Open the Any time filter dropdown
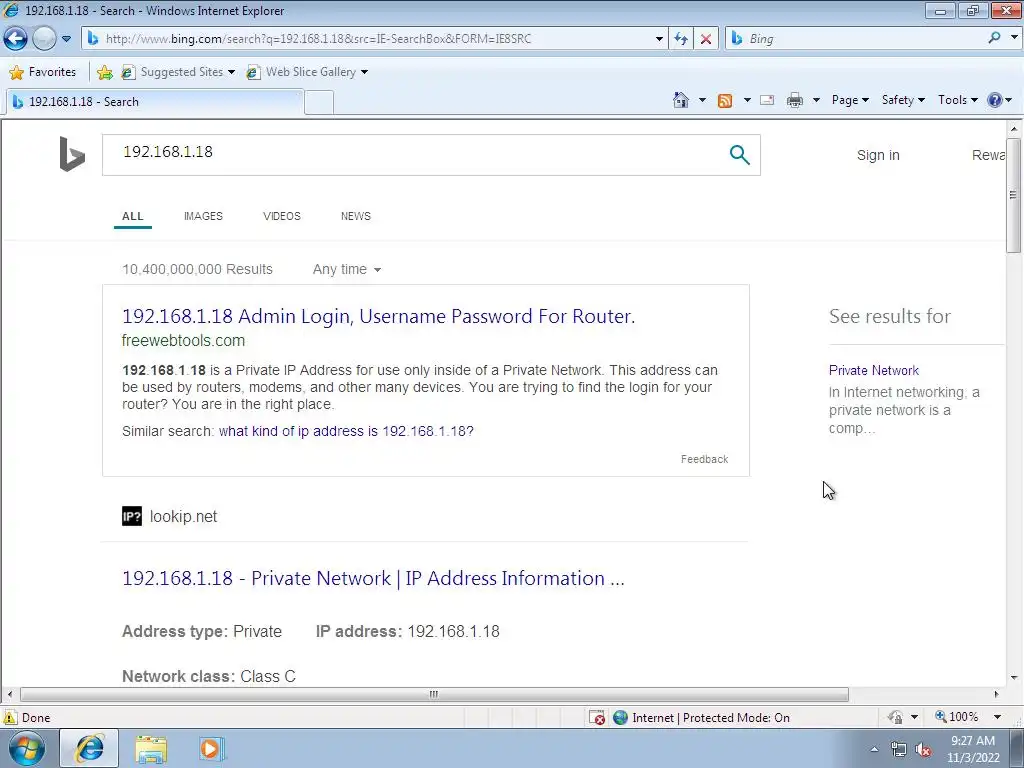This screenshot has height=768, width=1024. point(347,269)
